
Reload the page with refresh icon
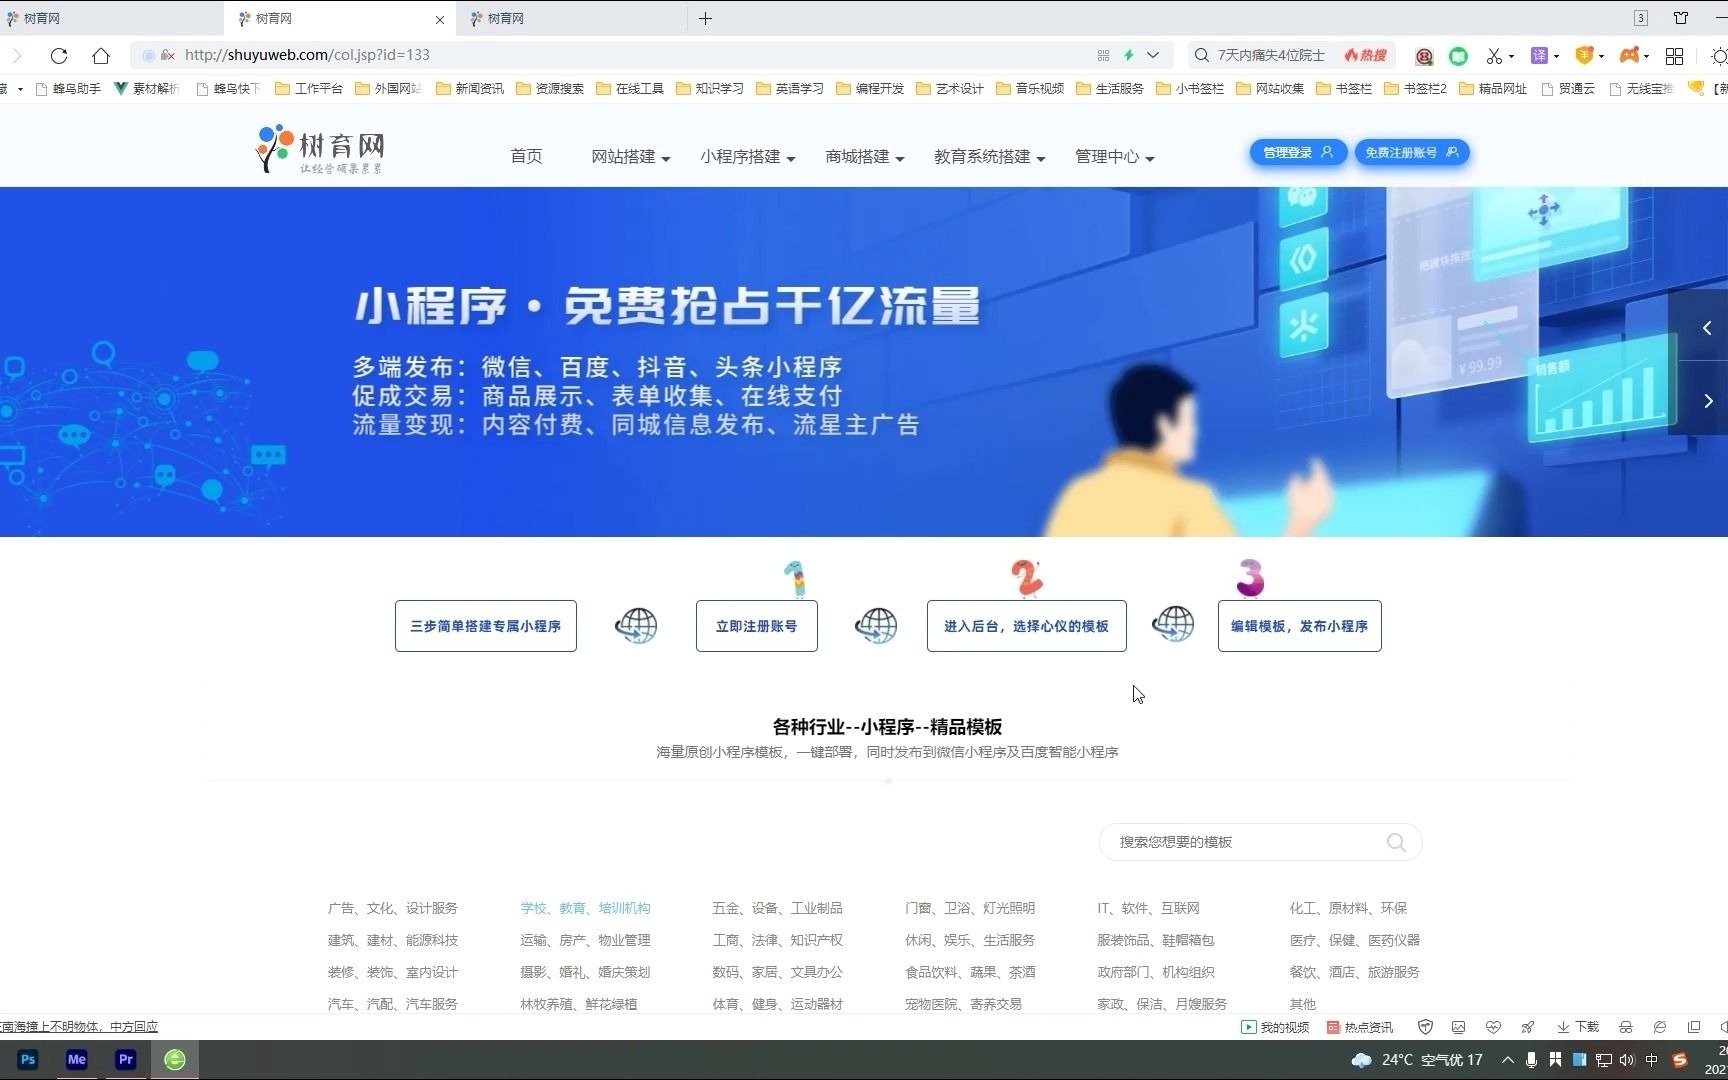59,55
